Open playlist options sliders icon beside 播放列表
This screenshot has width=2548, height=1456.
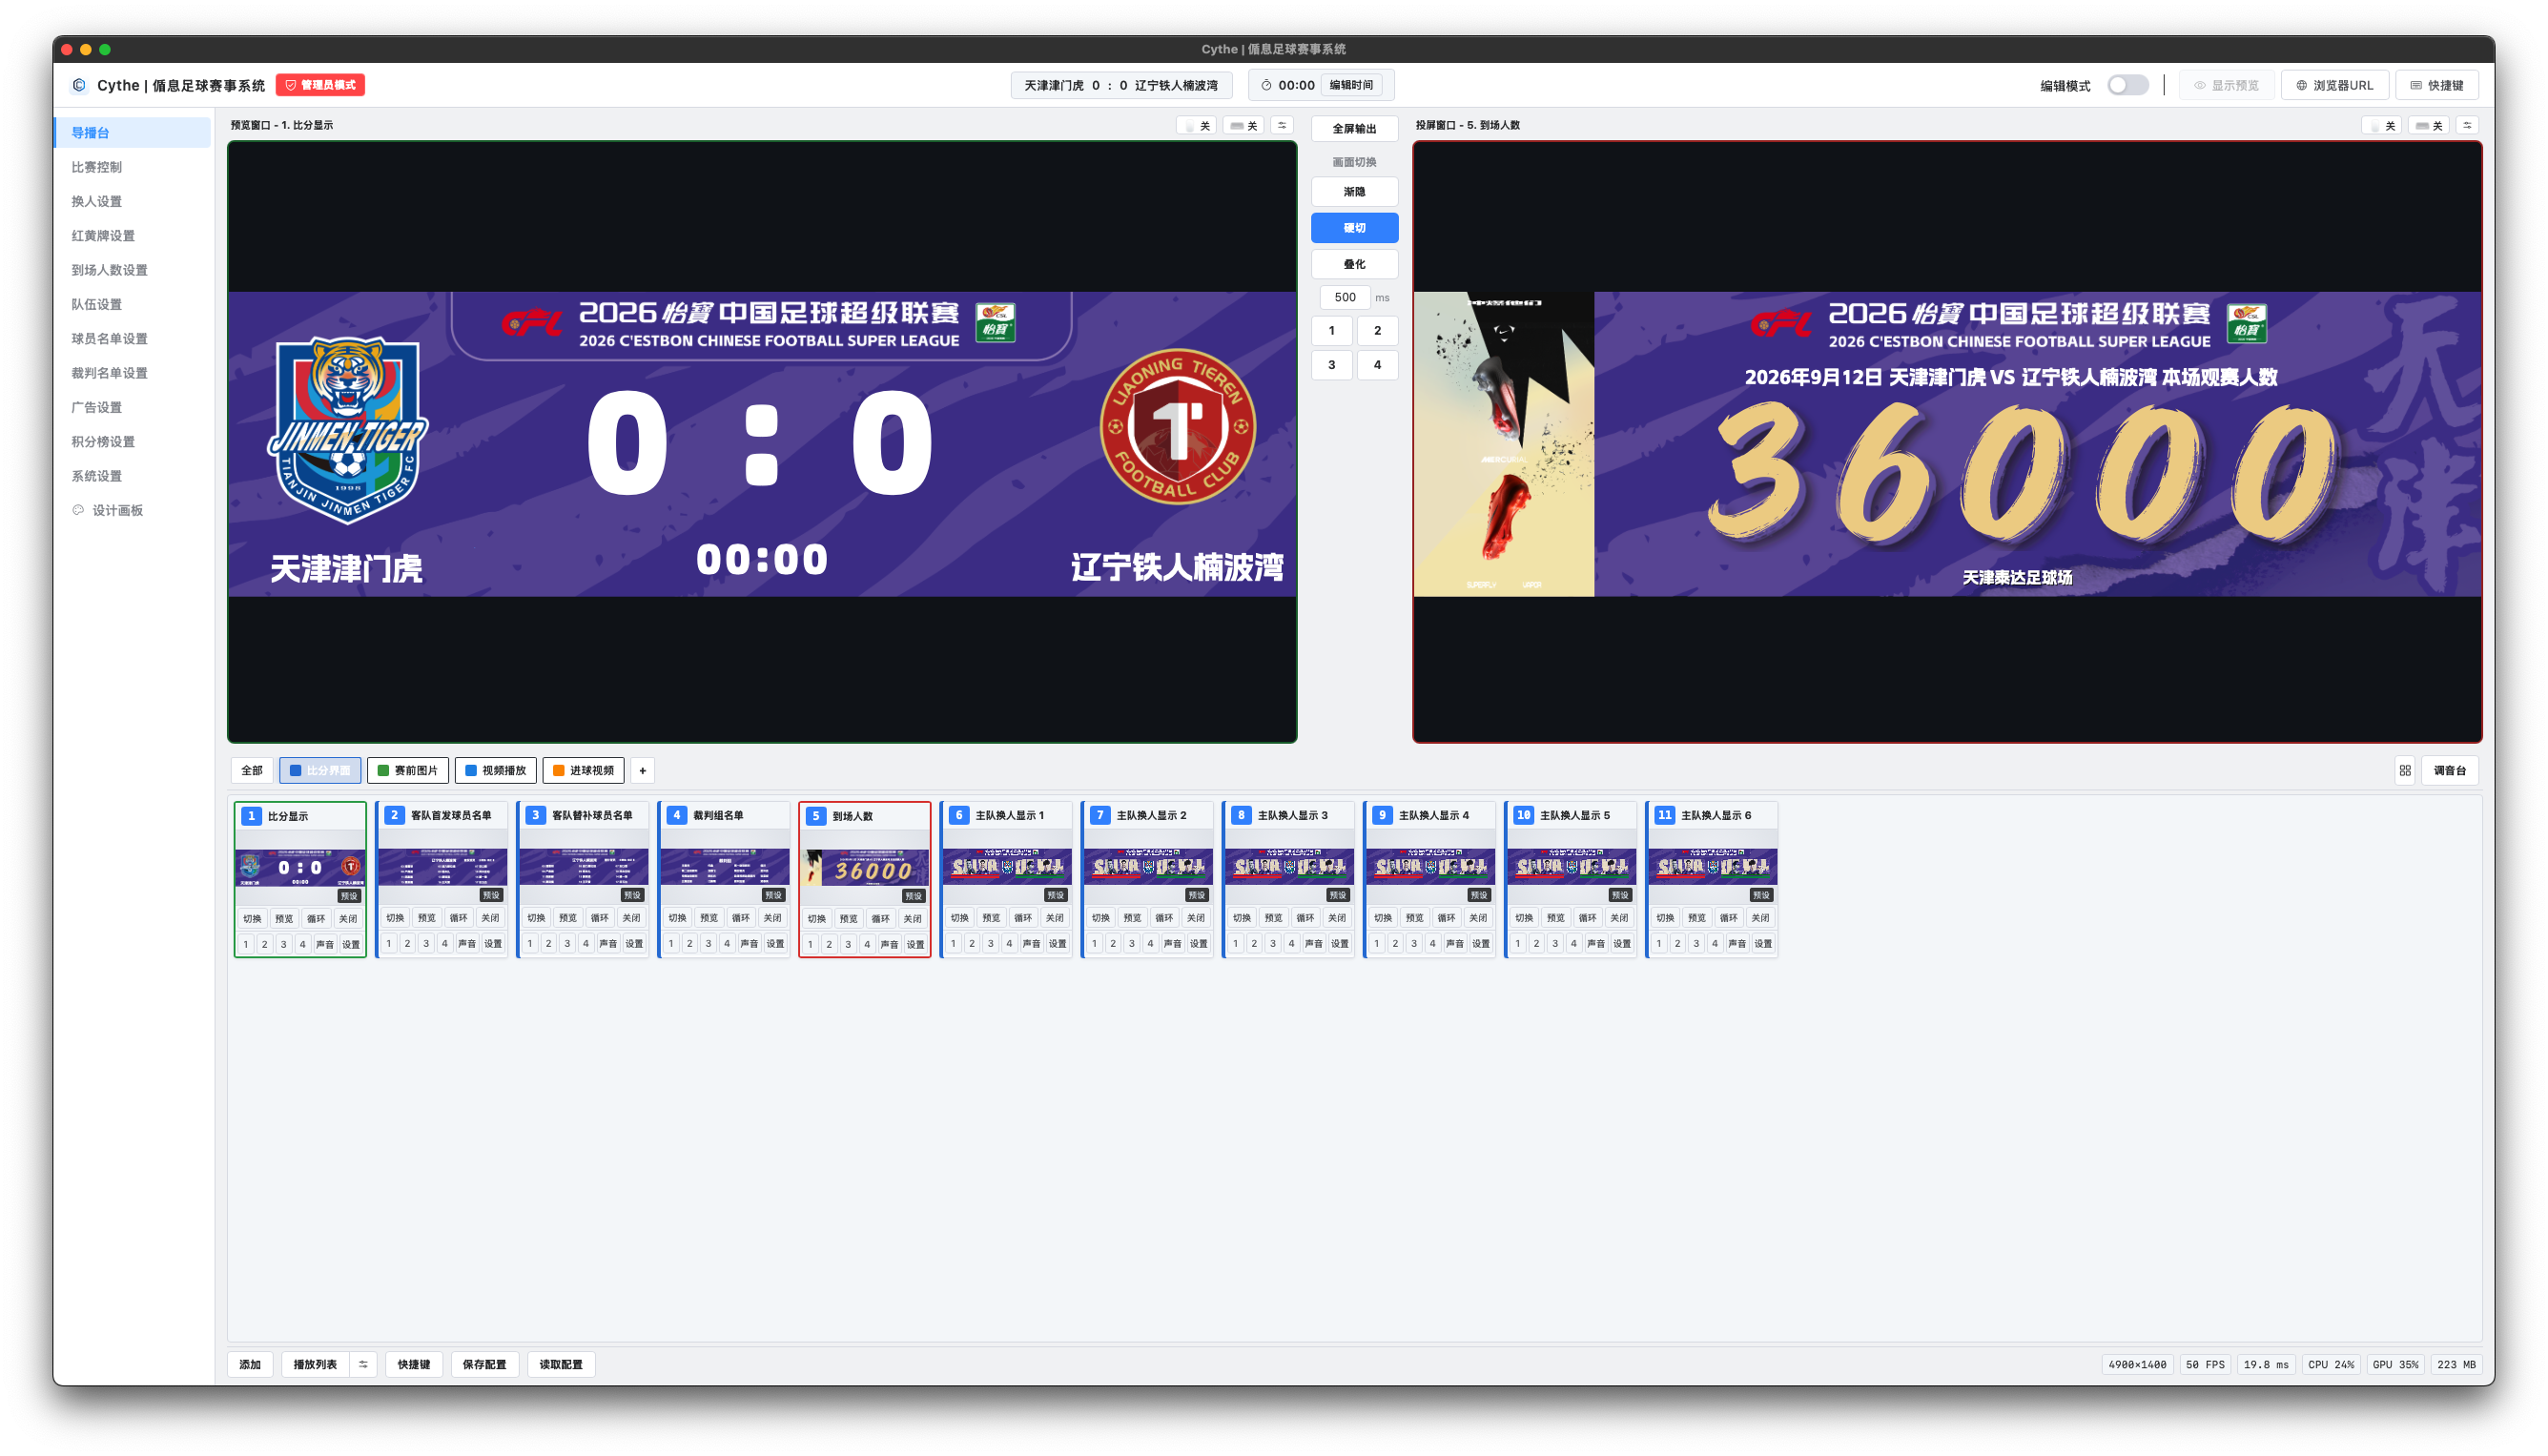[x=363, y=1364]
